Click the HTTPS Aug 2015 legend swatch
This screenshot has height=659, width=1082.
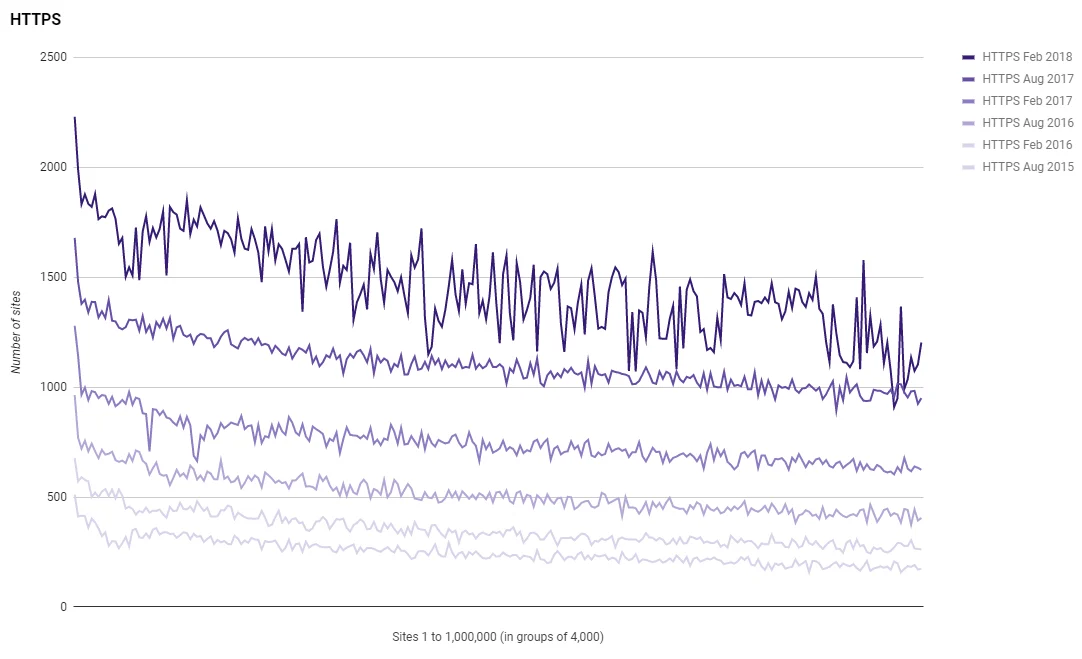click(968, 168)
